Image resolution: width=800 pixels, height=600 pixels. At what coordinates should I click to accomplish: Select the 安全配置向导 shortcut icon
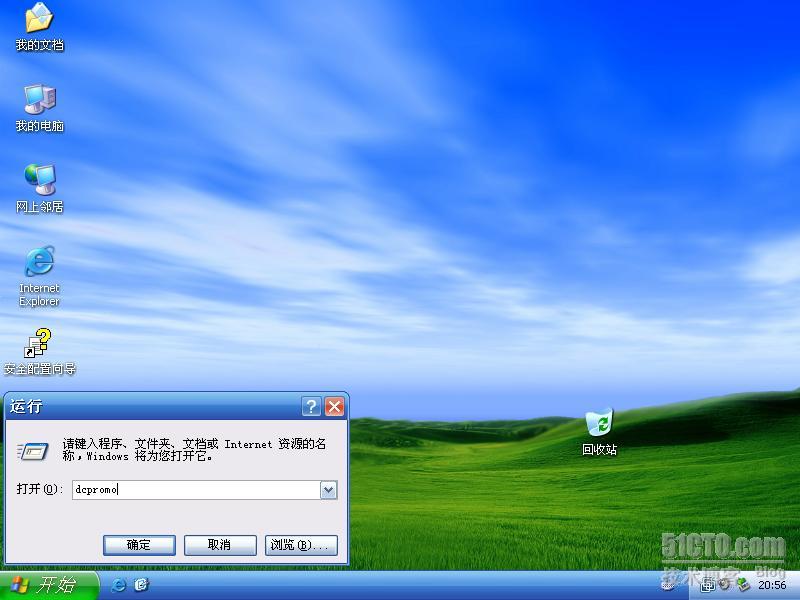[39, 352]
